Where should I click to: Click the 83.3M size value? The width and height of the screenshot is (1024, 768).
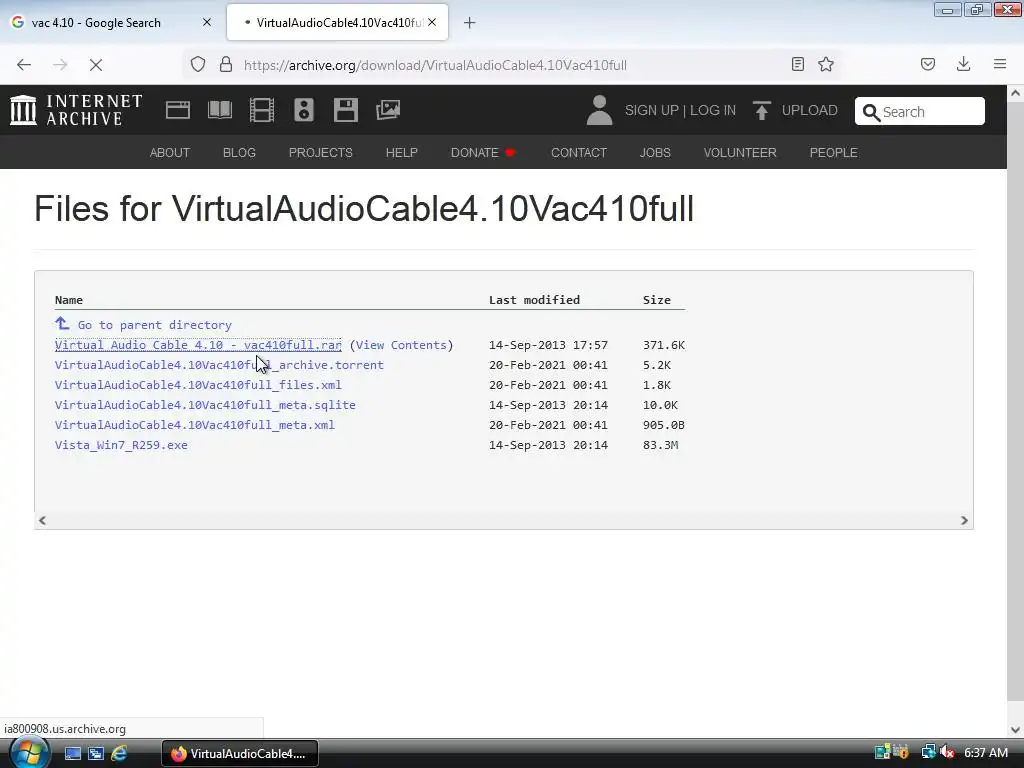tap(660, 445)
